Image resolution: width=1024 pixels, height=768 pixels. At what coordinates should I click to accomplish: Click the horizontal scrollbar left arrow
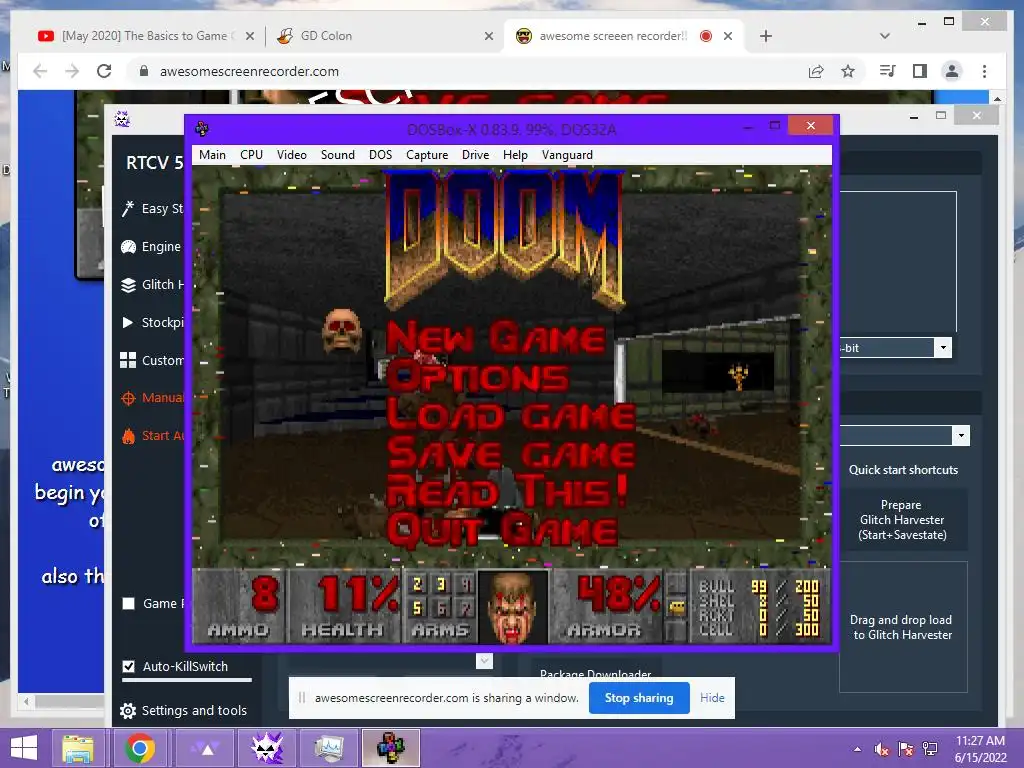point(26,701)
